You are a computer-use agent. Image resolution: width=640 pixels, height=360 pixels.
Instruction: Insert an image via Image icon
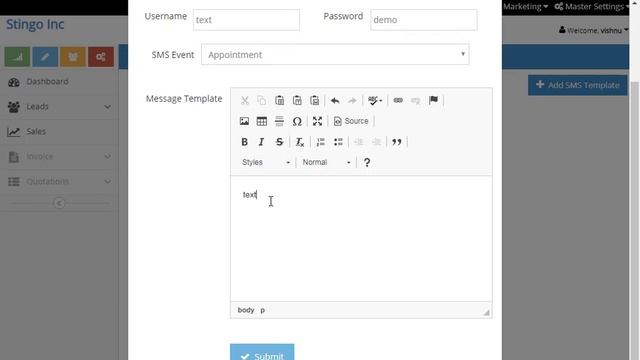point(244,121)
